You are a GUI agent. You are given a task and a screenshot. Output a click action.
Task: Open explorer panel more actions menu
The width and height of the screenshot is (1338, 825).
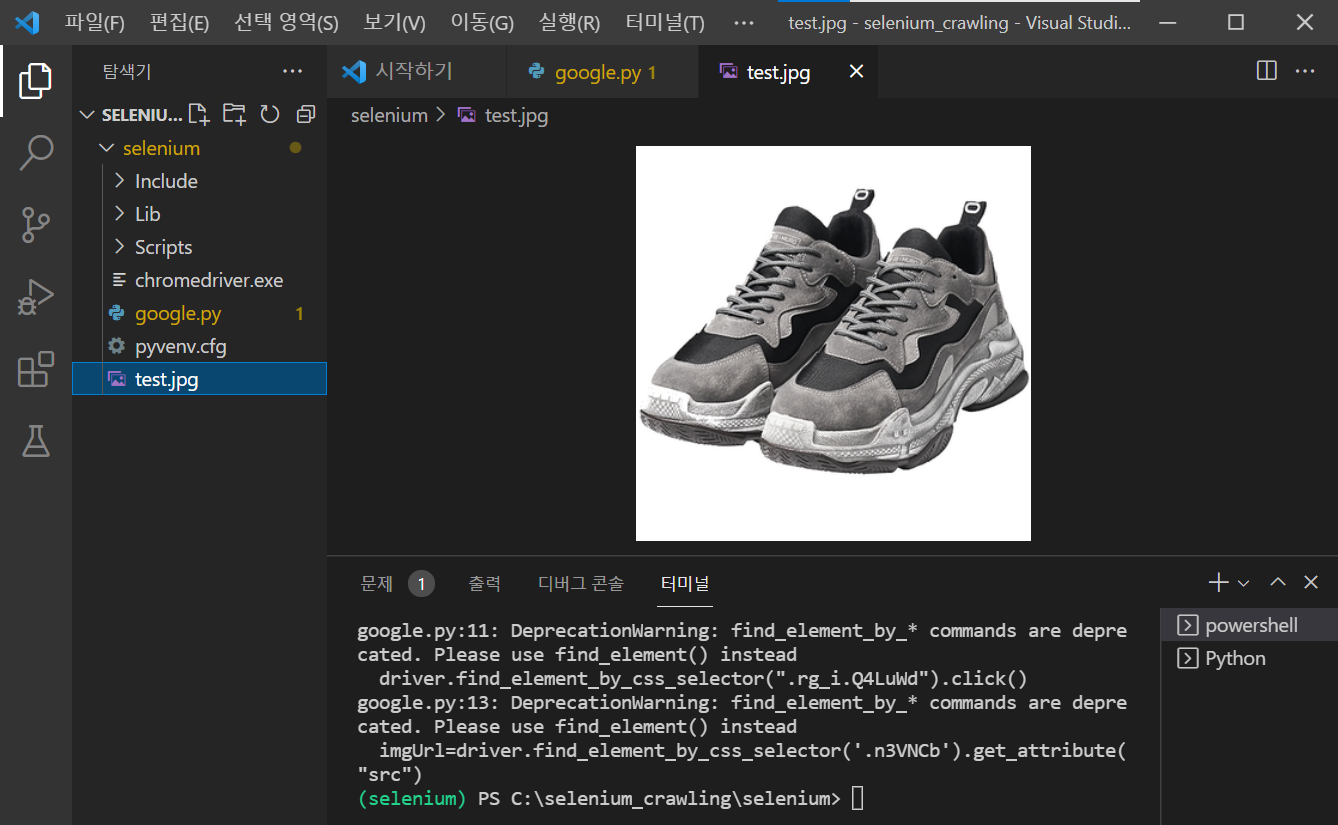292,72
